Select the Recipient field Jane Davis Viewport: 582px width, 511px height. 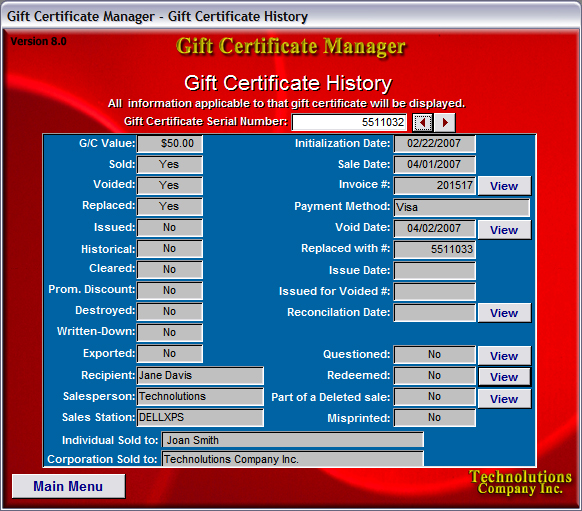coord(200,376)
